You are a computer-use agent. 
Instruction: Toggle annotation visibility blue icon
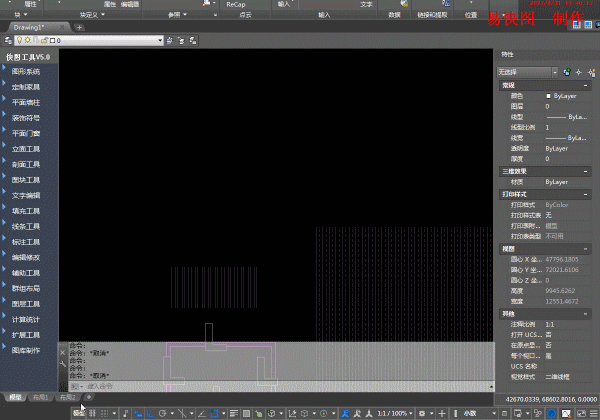(346, 413)
